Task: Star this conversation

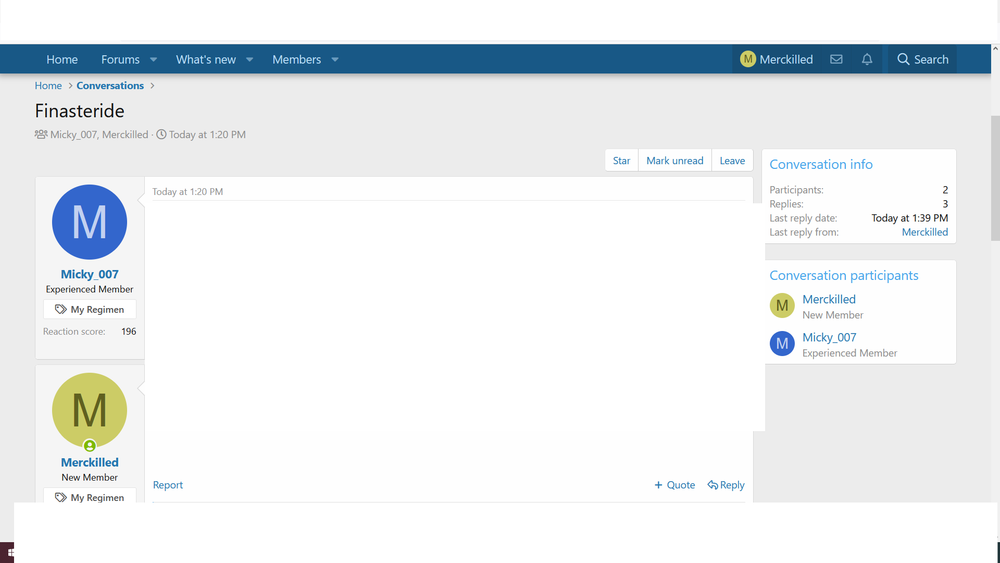Action: [x=621, y=161]
